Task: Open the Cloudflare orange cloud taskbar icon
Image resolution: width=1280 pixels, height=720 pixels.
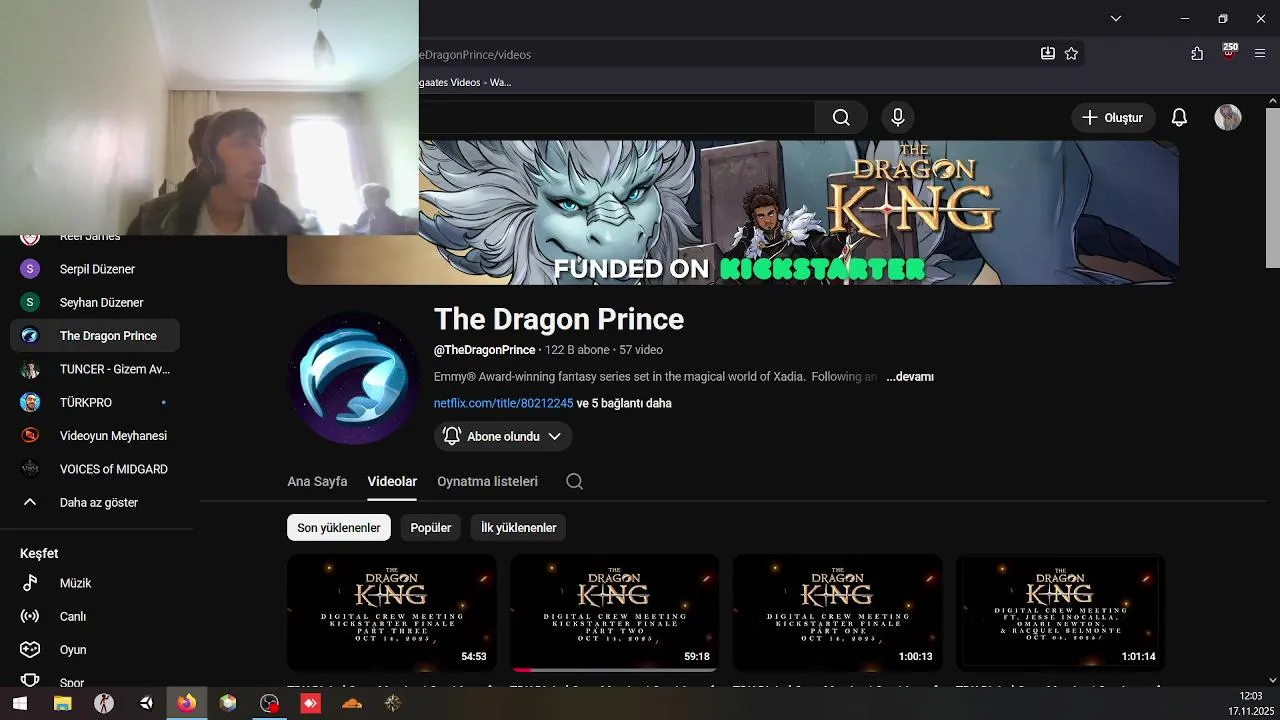Action: point(352,703)
